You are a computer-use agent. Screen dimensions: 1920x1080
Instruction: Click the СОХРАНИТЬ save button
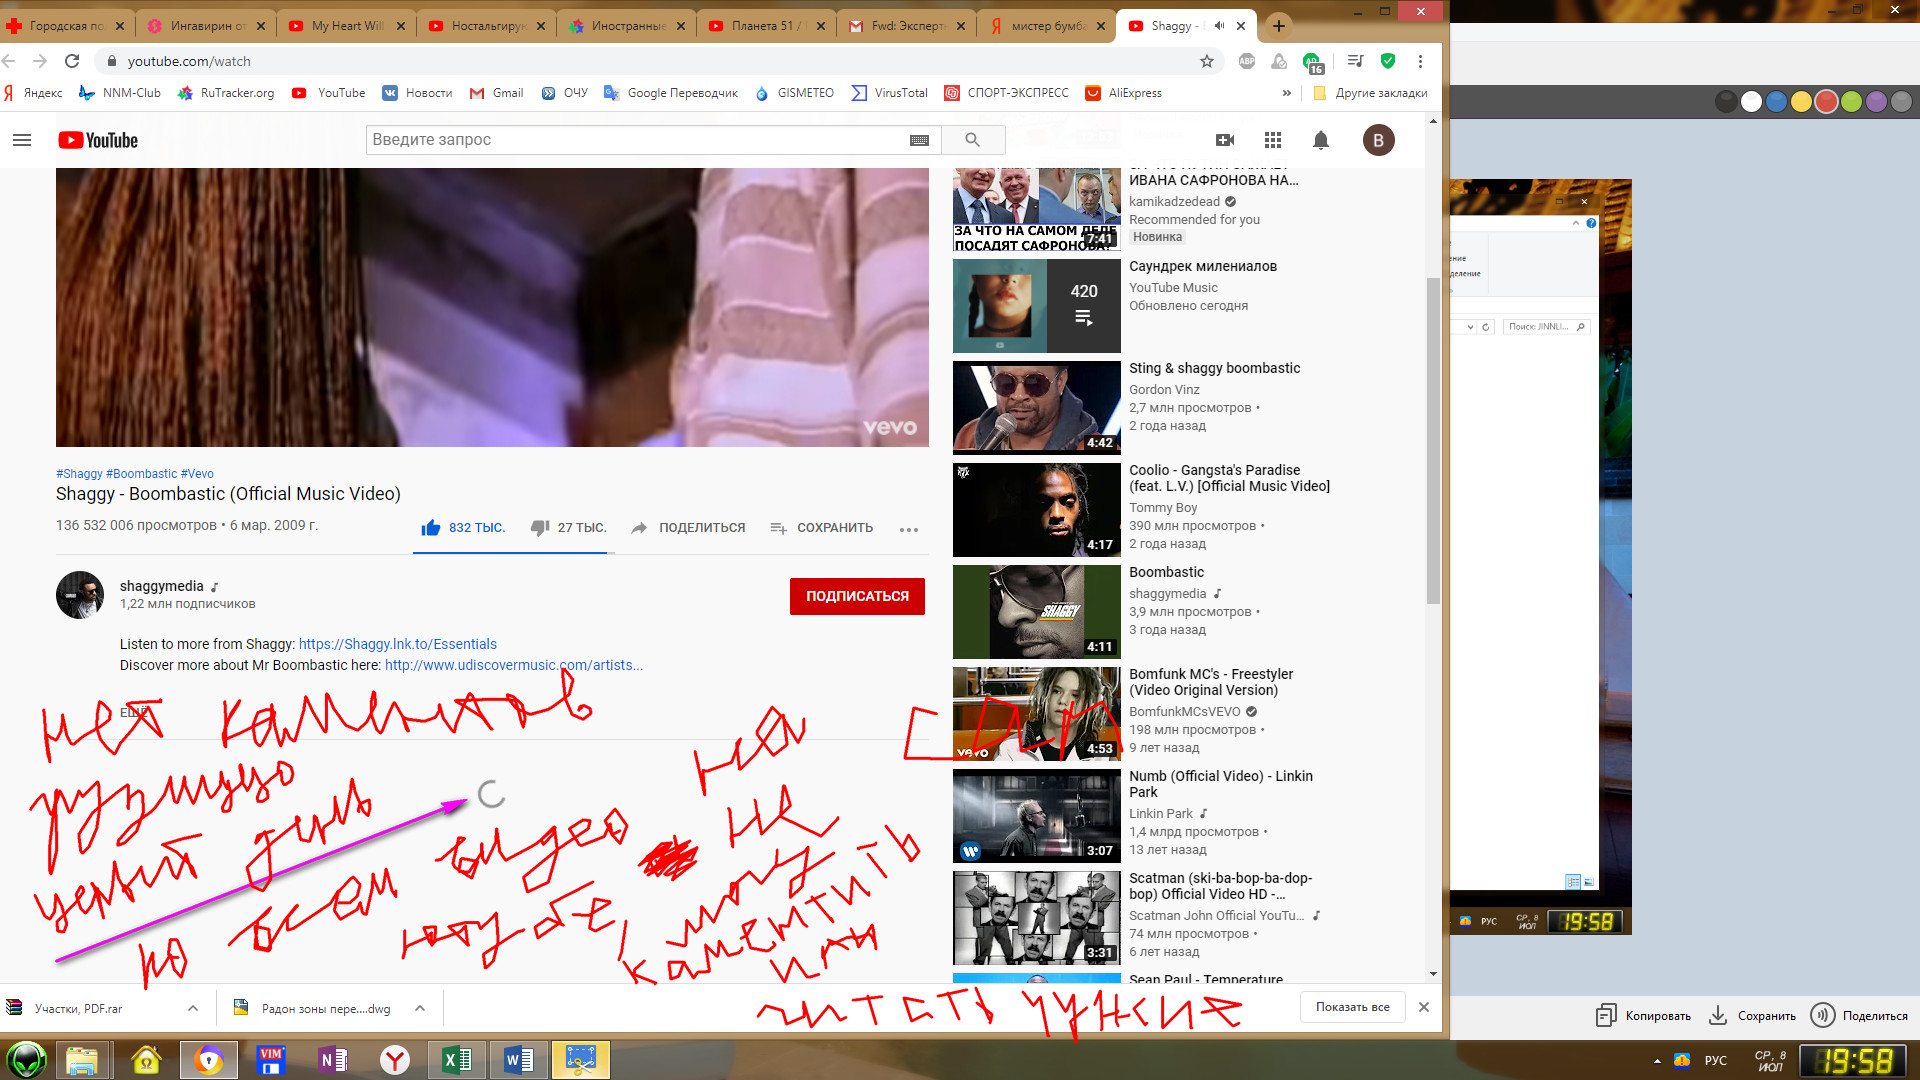point(821,528)
